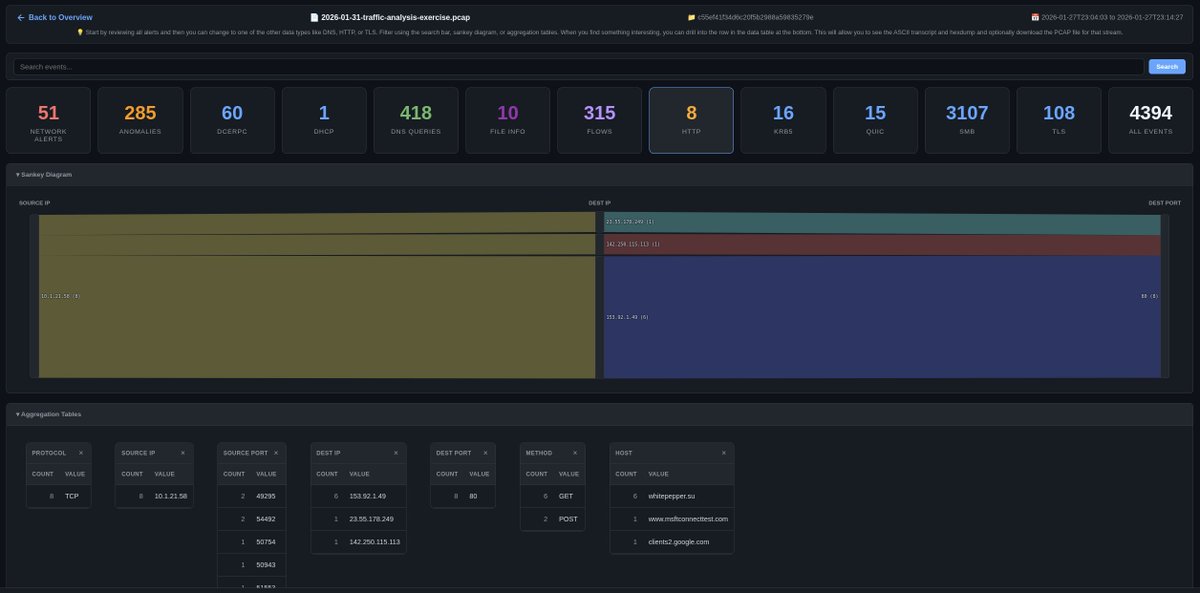Click the lightbulb tip icon

coord(80,32)
